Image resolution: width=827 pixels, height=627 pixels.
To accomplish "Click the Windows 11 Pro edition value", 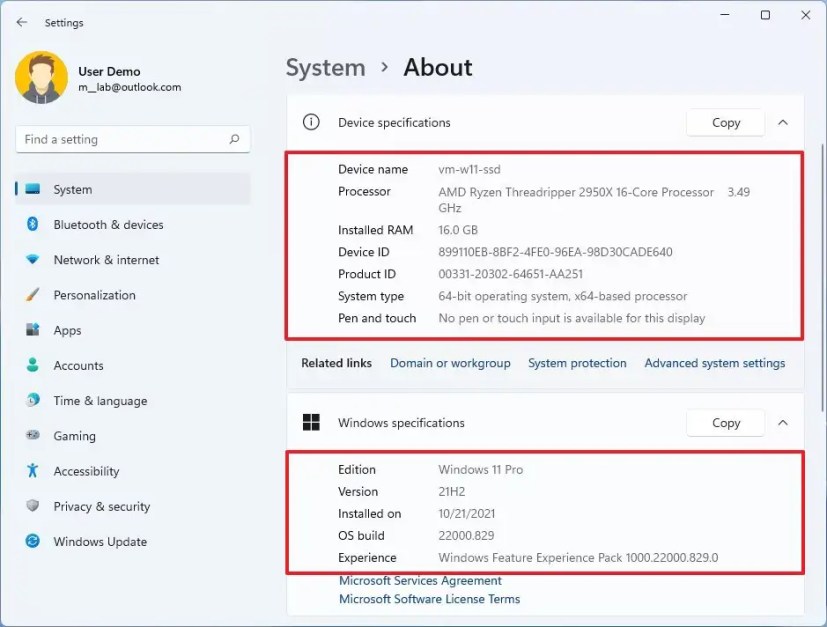I will click(480, 469).
